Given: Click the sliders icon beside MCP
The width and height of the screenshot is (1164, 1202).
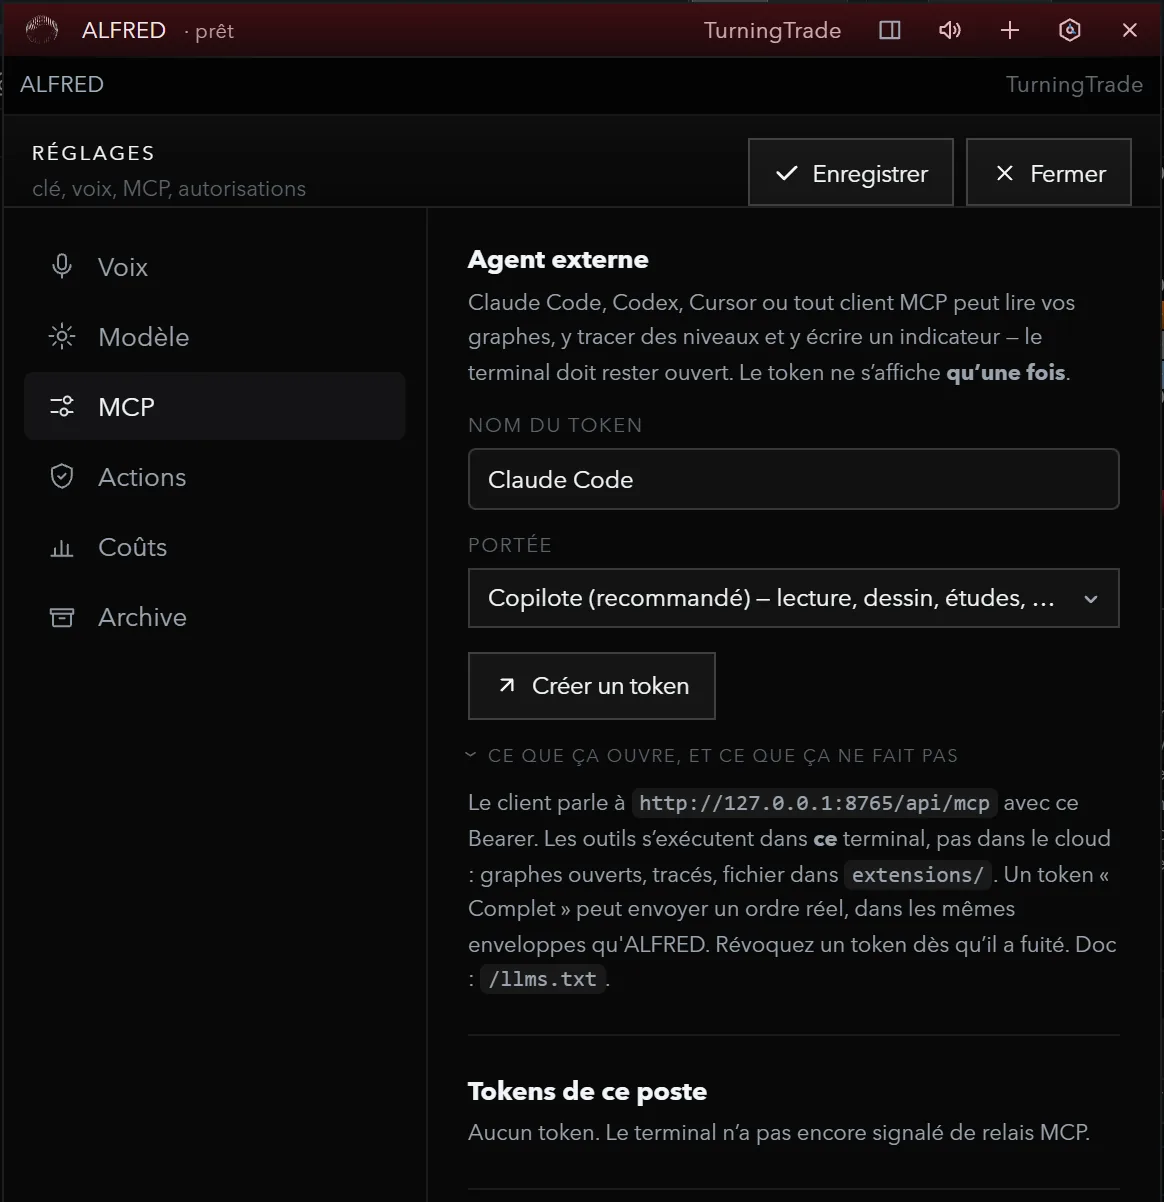Looking at the screenshot, I should [x=62, y=406].
